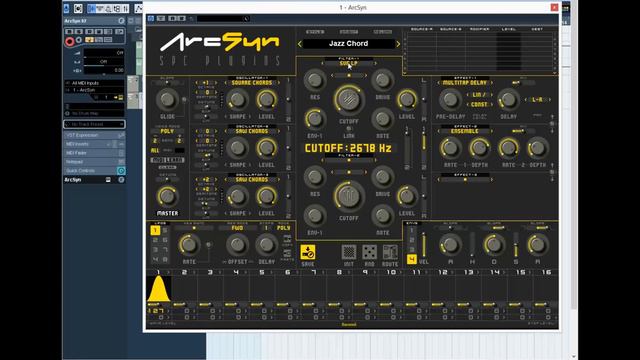Select envelope number 4 button
This screenshot has height=360, width=640.
(x=411, y=259)
